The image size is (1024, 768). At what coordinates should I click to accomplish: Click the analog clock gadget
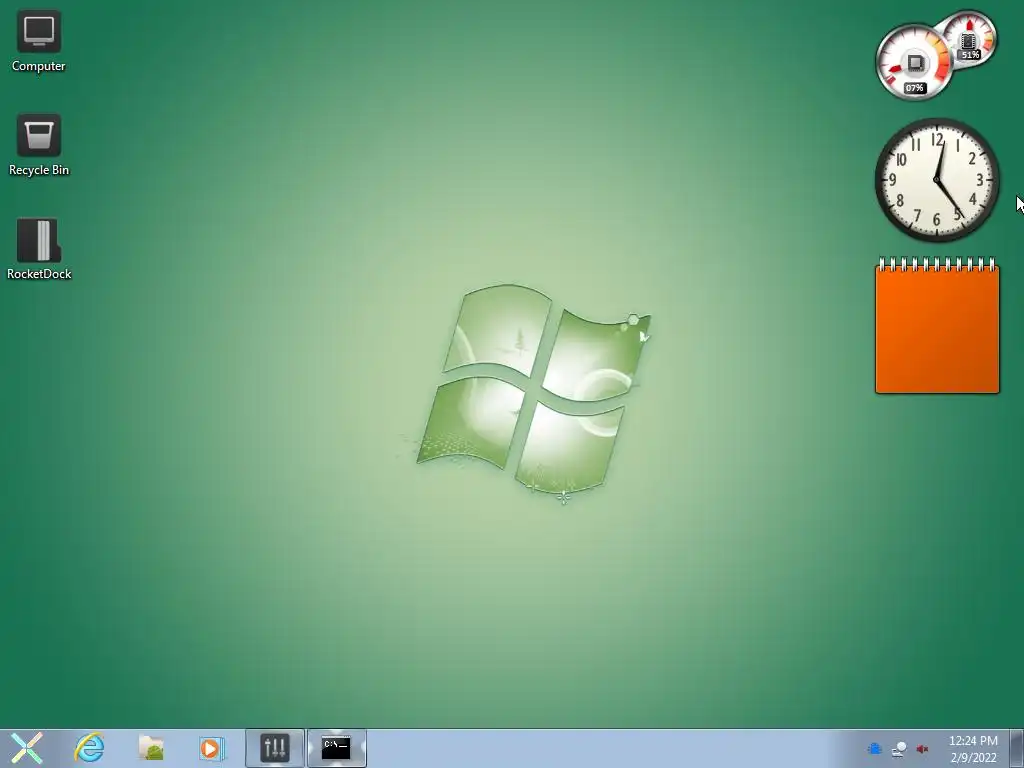pos(936,180)
